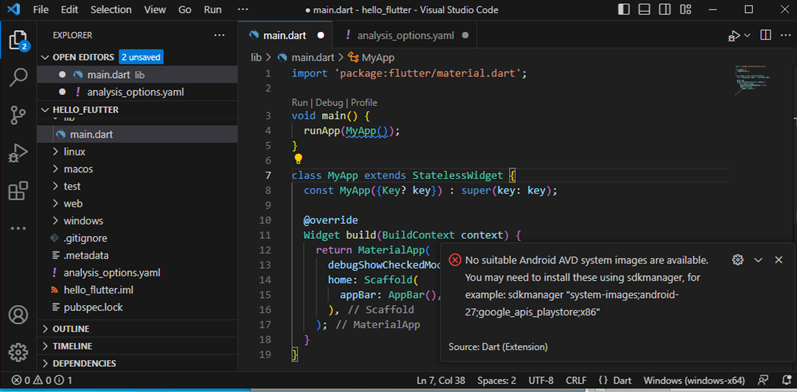Open the Edit menu
The width and height of the screenshot is (797, 392).
tap(69, 10)
